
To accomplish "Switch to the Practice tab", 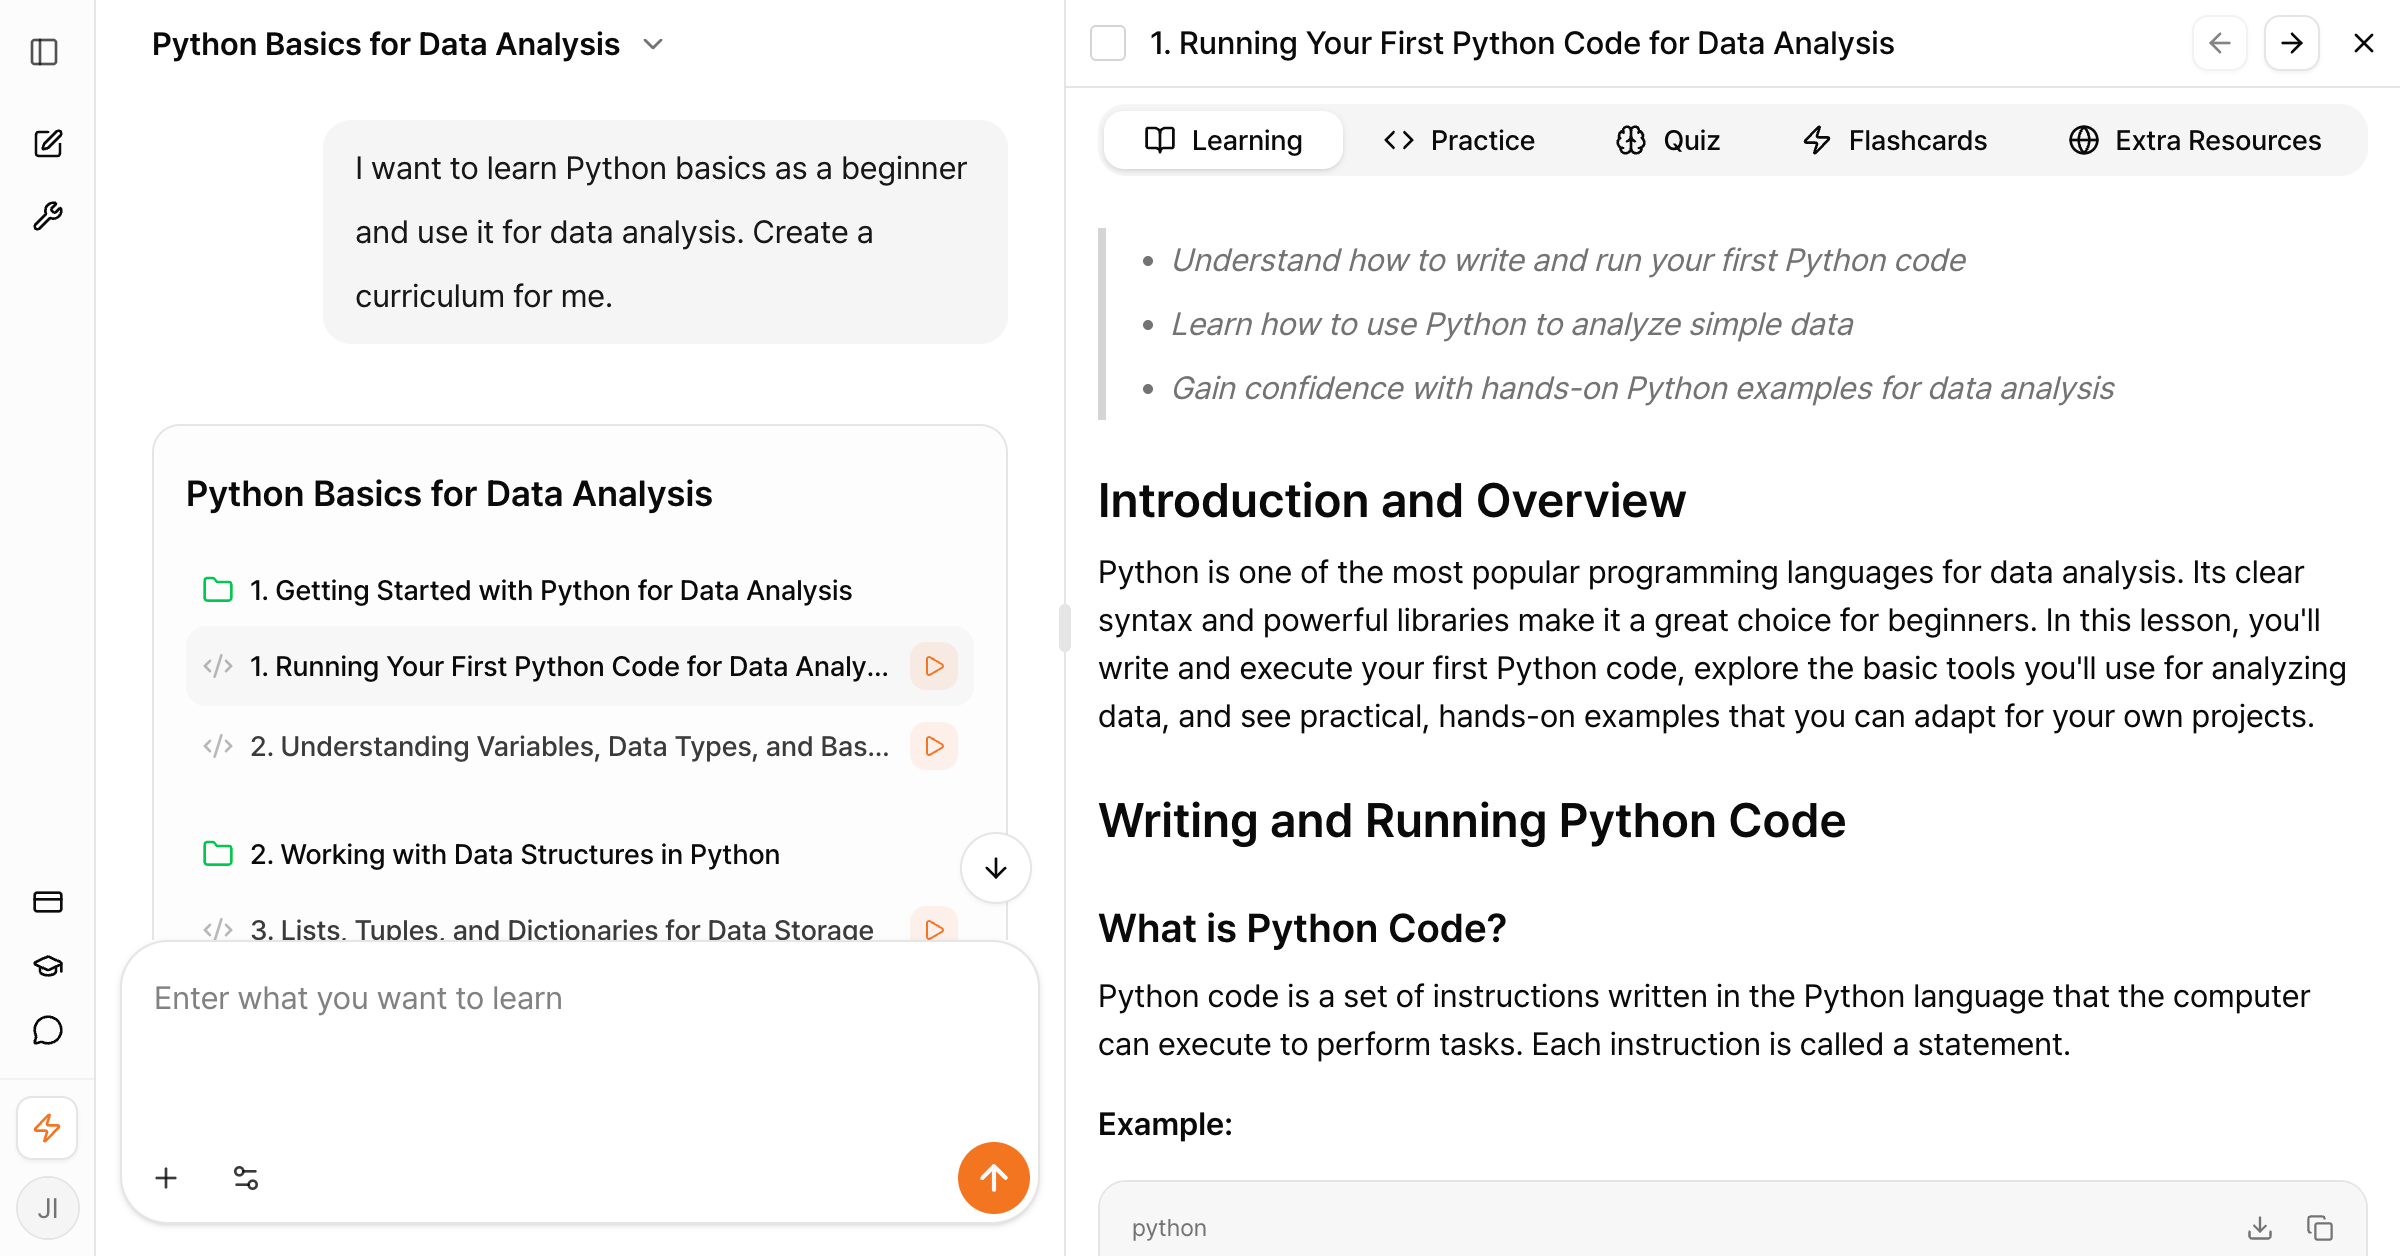I will pyautogui.click(x=1460, y=140).
